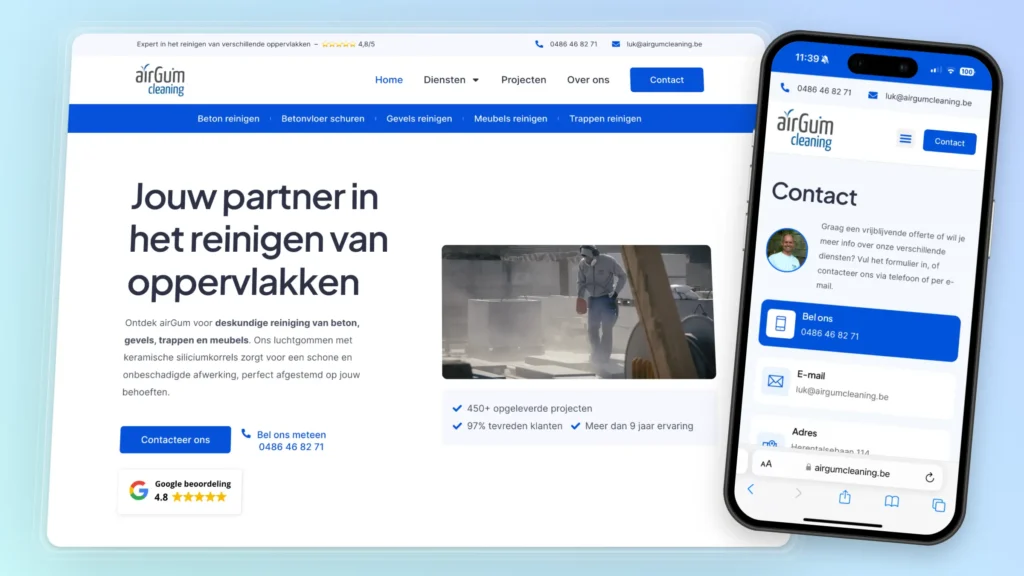Click the airGum cleaning logo on desktop site
The width and height of the screenshot is (1024, 576).
(160, 80)
